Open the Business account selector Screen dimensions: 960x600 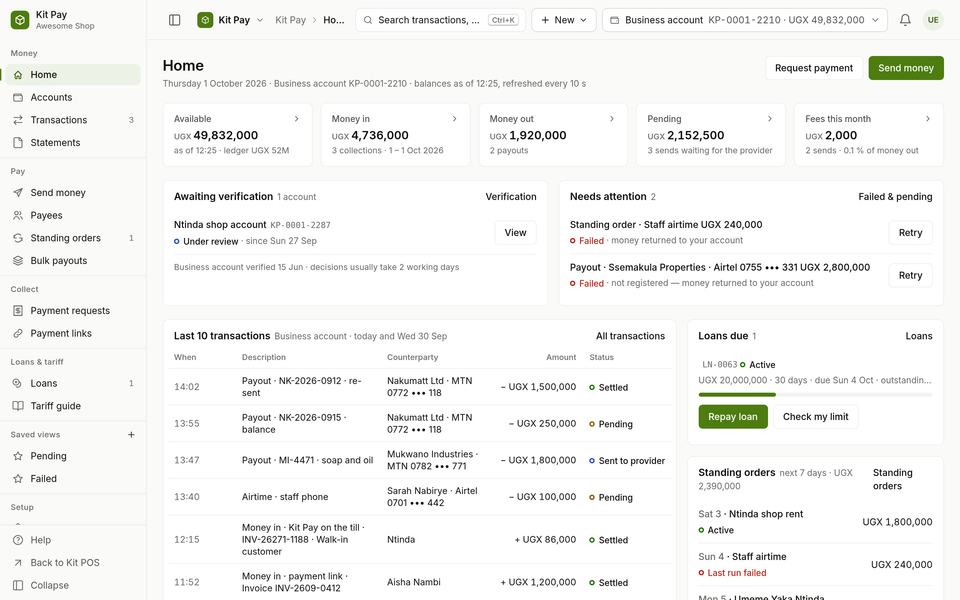coord(744,20)
